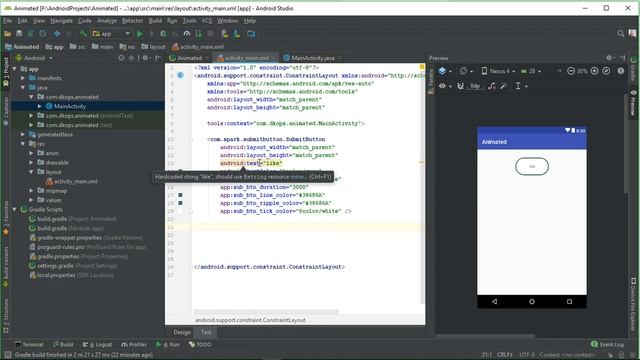Click the editor horizontal scrollbar
This screenshot has height=360, width=640.
click(266, 311)
